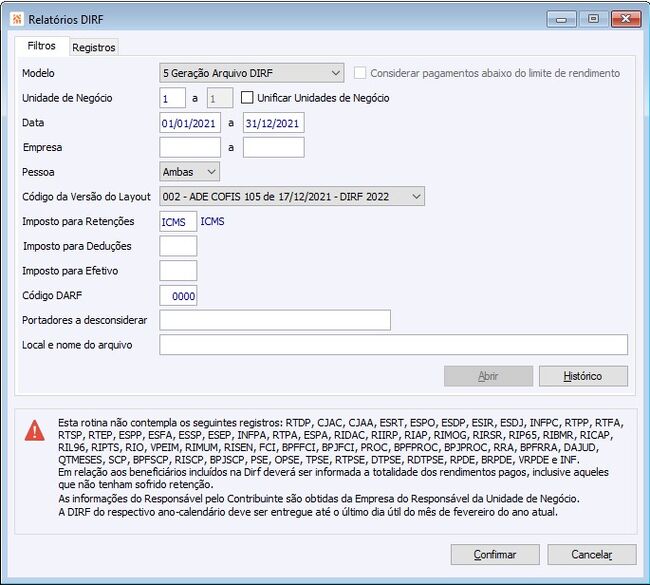Click the Local e nome do arquivo field
The height and width of the screenshot is (585, 650).
click(x=393, y=345)
